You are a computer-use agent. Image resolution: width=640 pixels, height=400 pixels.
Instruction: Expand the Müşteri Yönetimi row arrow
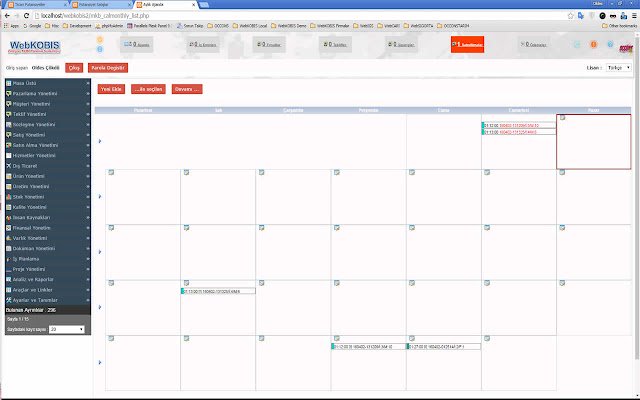[88, 104]
